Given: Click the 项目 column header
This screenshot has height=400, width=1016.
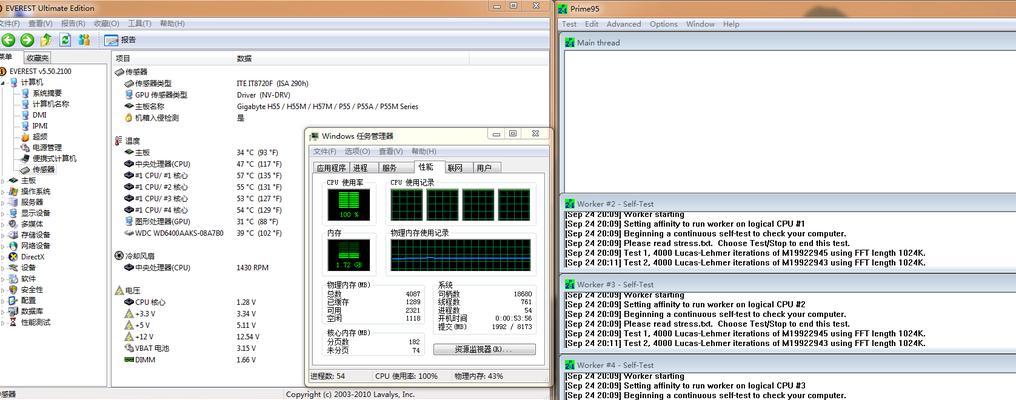Looking at the screenshot, I should (x=174, y=58).
